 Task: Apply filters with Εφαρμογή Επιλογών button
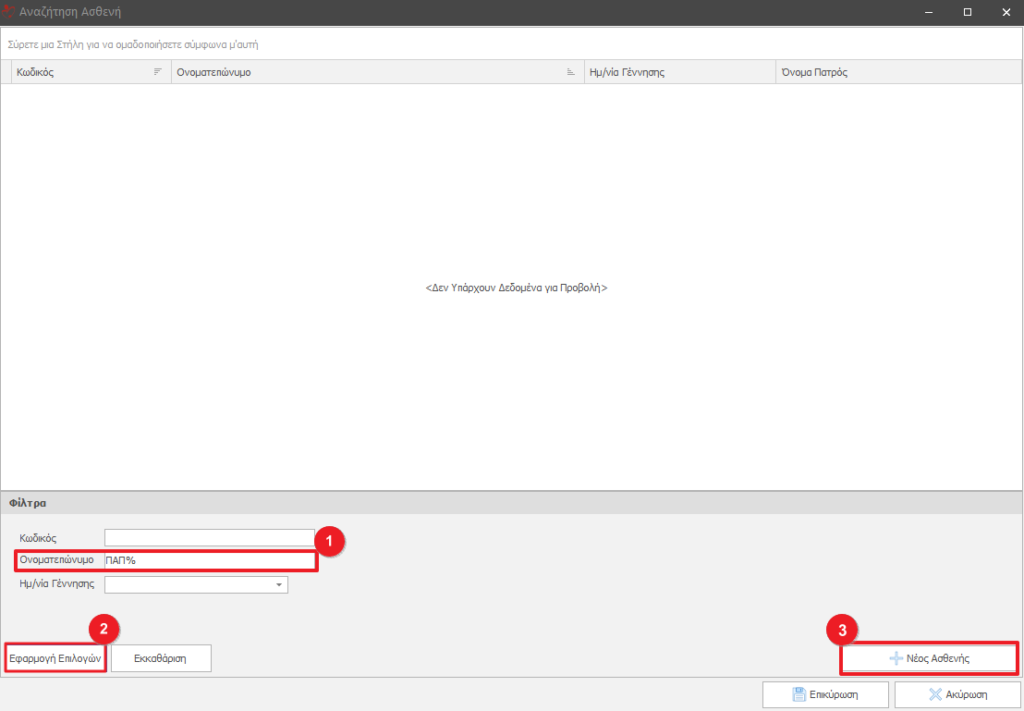click(55, 658)
